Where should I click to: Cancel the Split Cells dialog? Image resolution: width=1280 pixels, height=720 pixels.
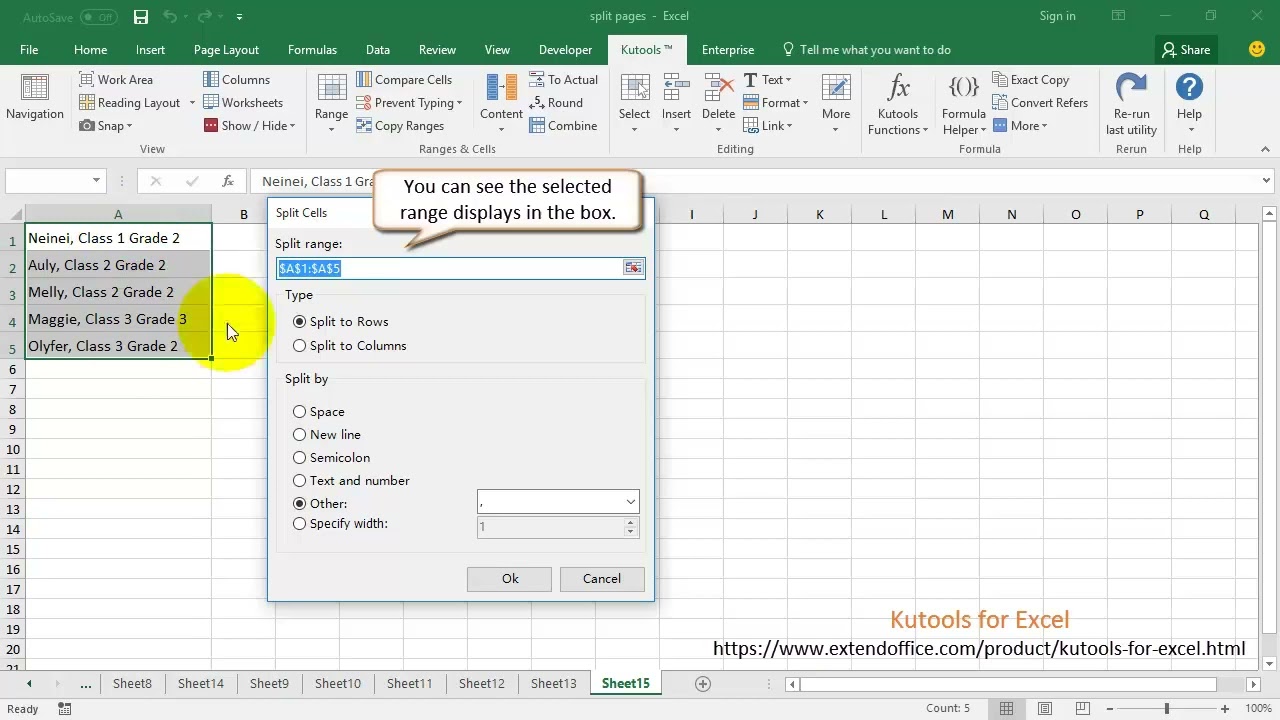pos(602,579)
